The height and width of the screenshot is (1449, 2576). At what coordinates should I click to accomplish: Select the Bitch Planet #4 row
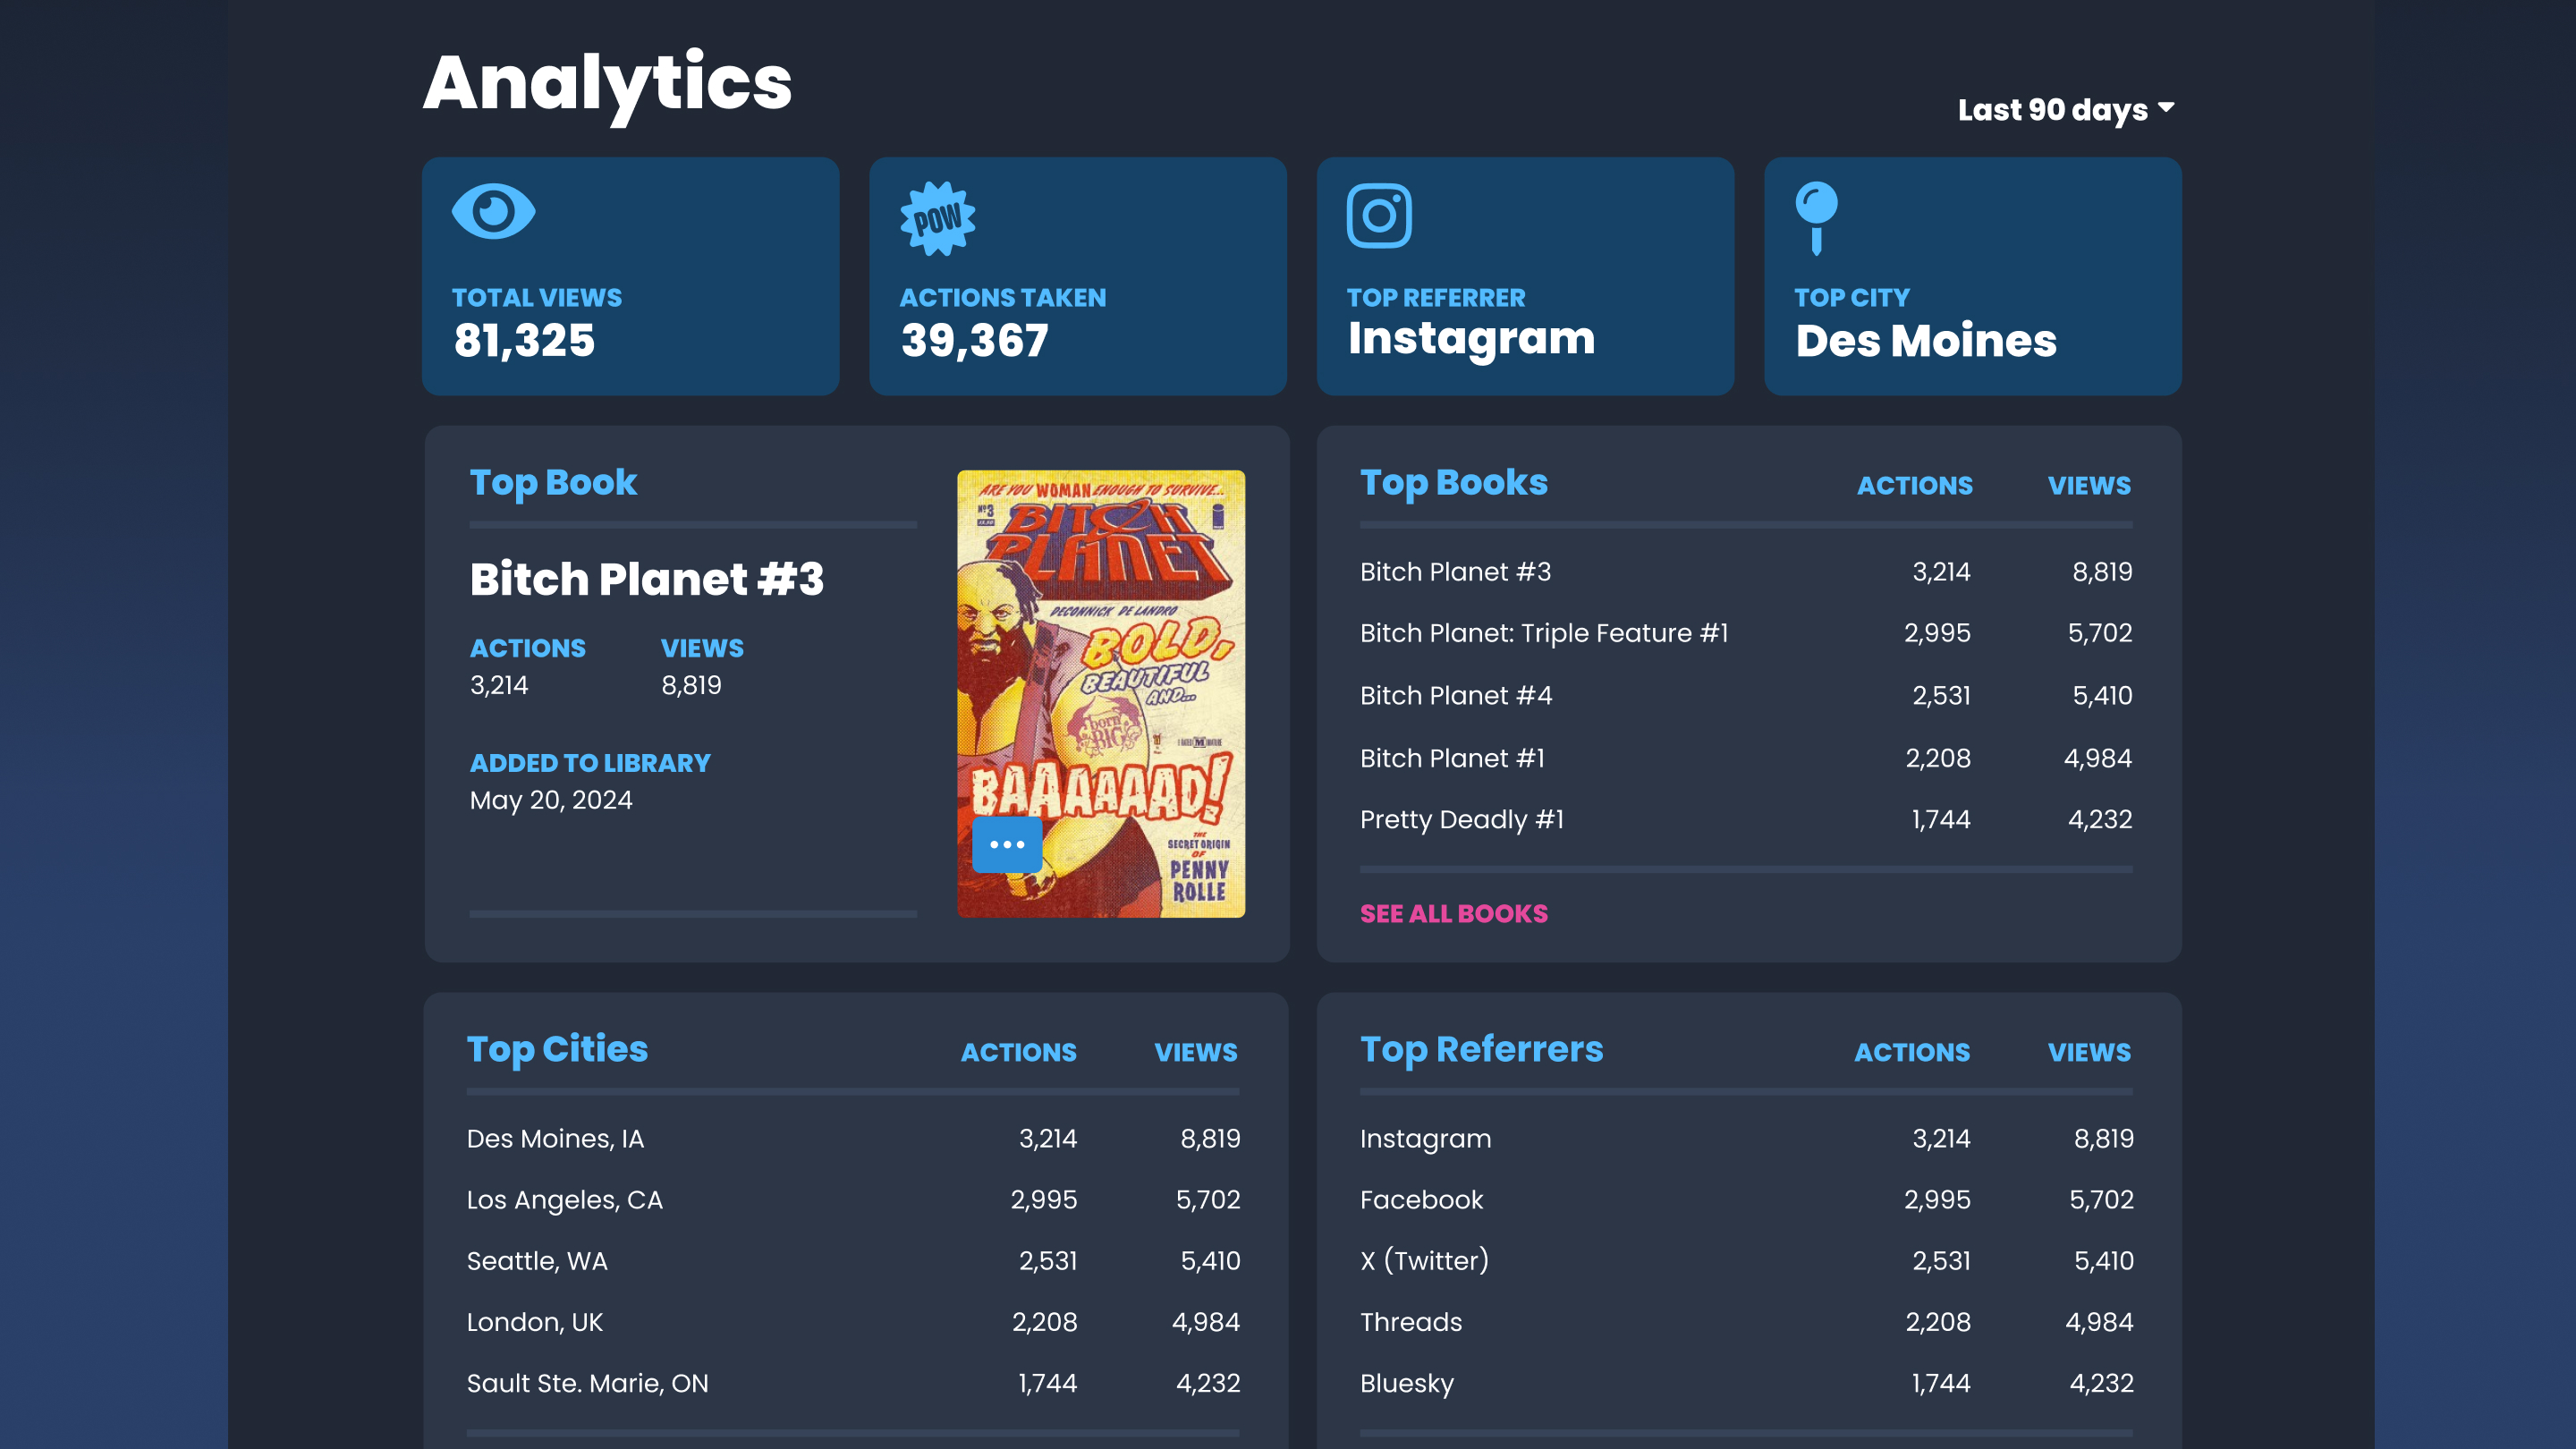[x=1746, y=696]
